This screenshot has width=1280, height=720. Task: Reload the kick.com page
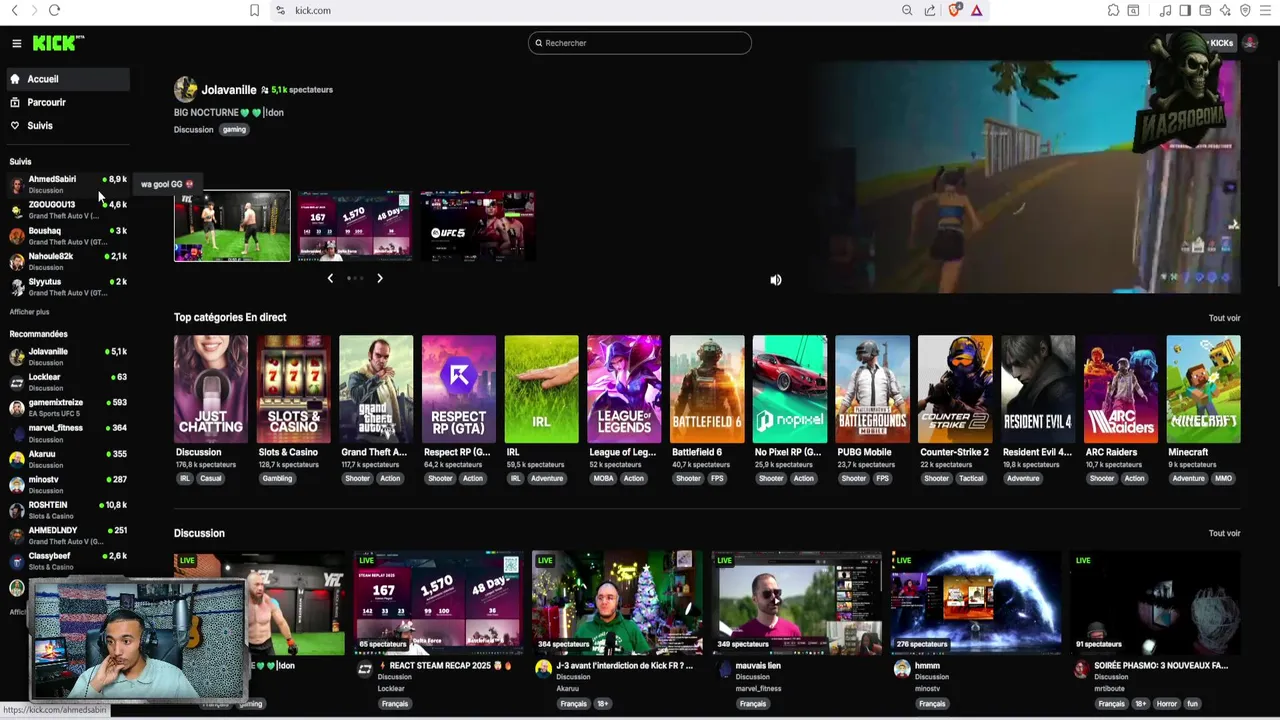pos(54,10)
